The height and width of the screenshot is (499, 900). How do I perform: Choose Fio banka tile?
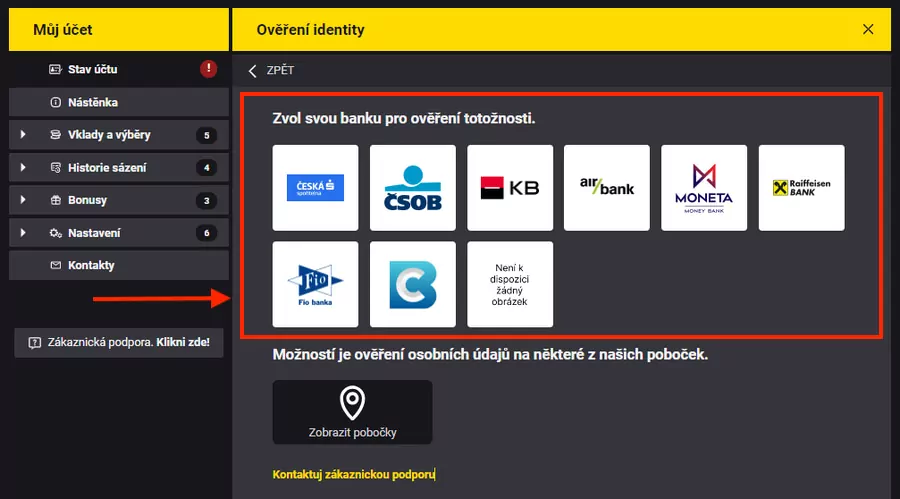click(315, 284)
